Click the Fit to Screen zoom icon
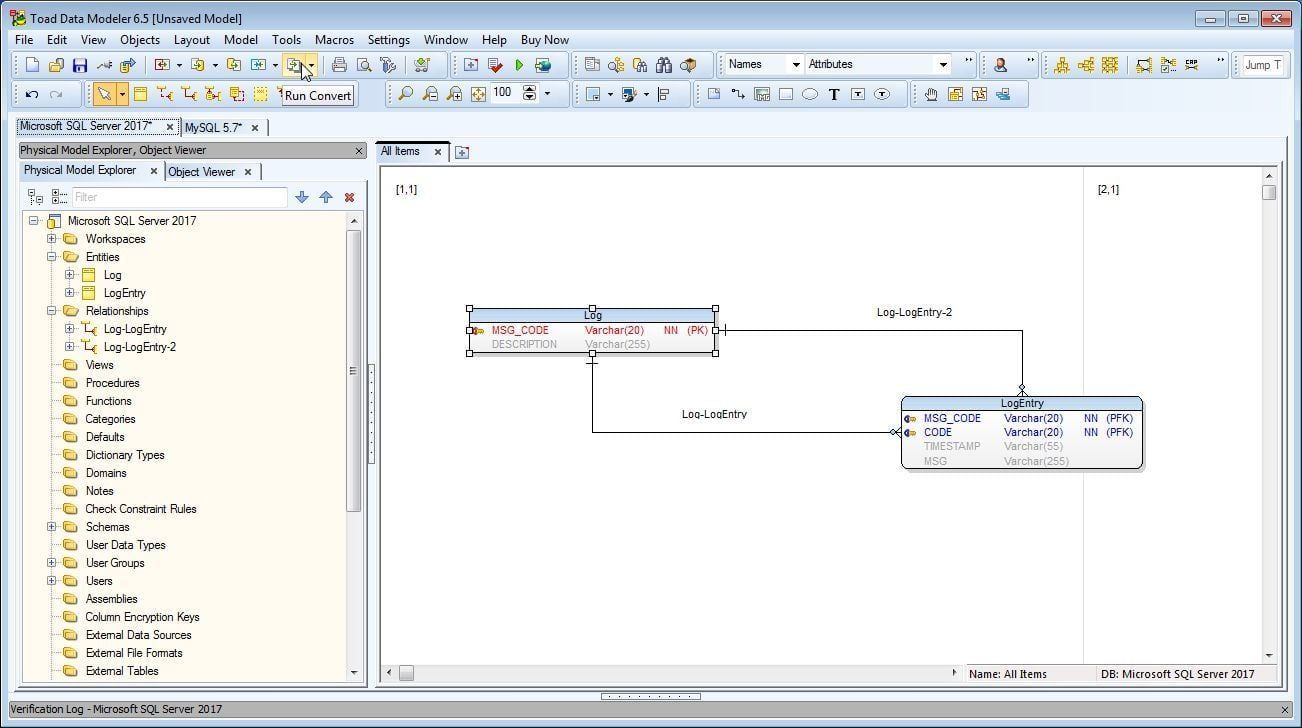Screen dimensions: 1302x728 [x=478, y=94]
